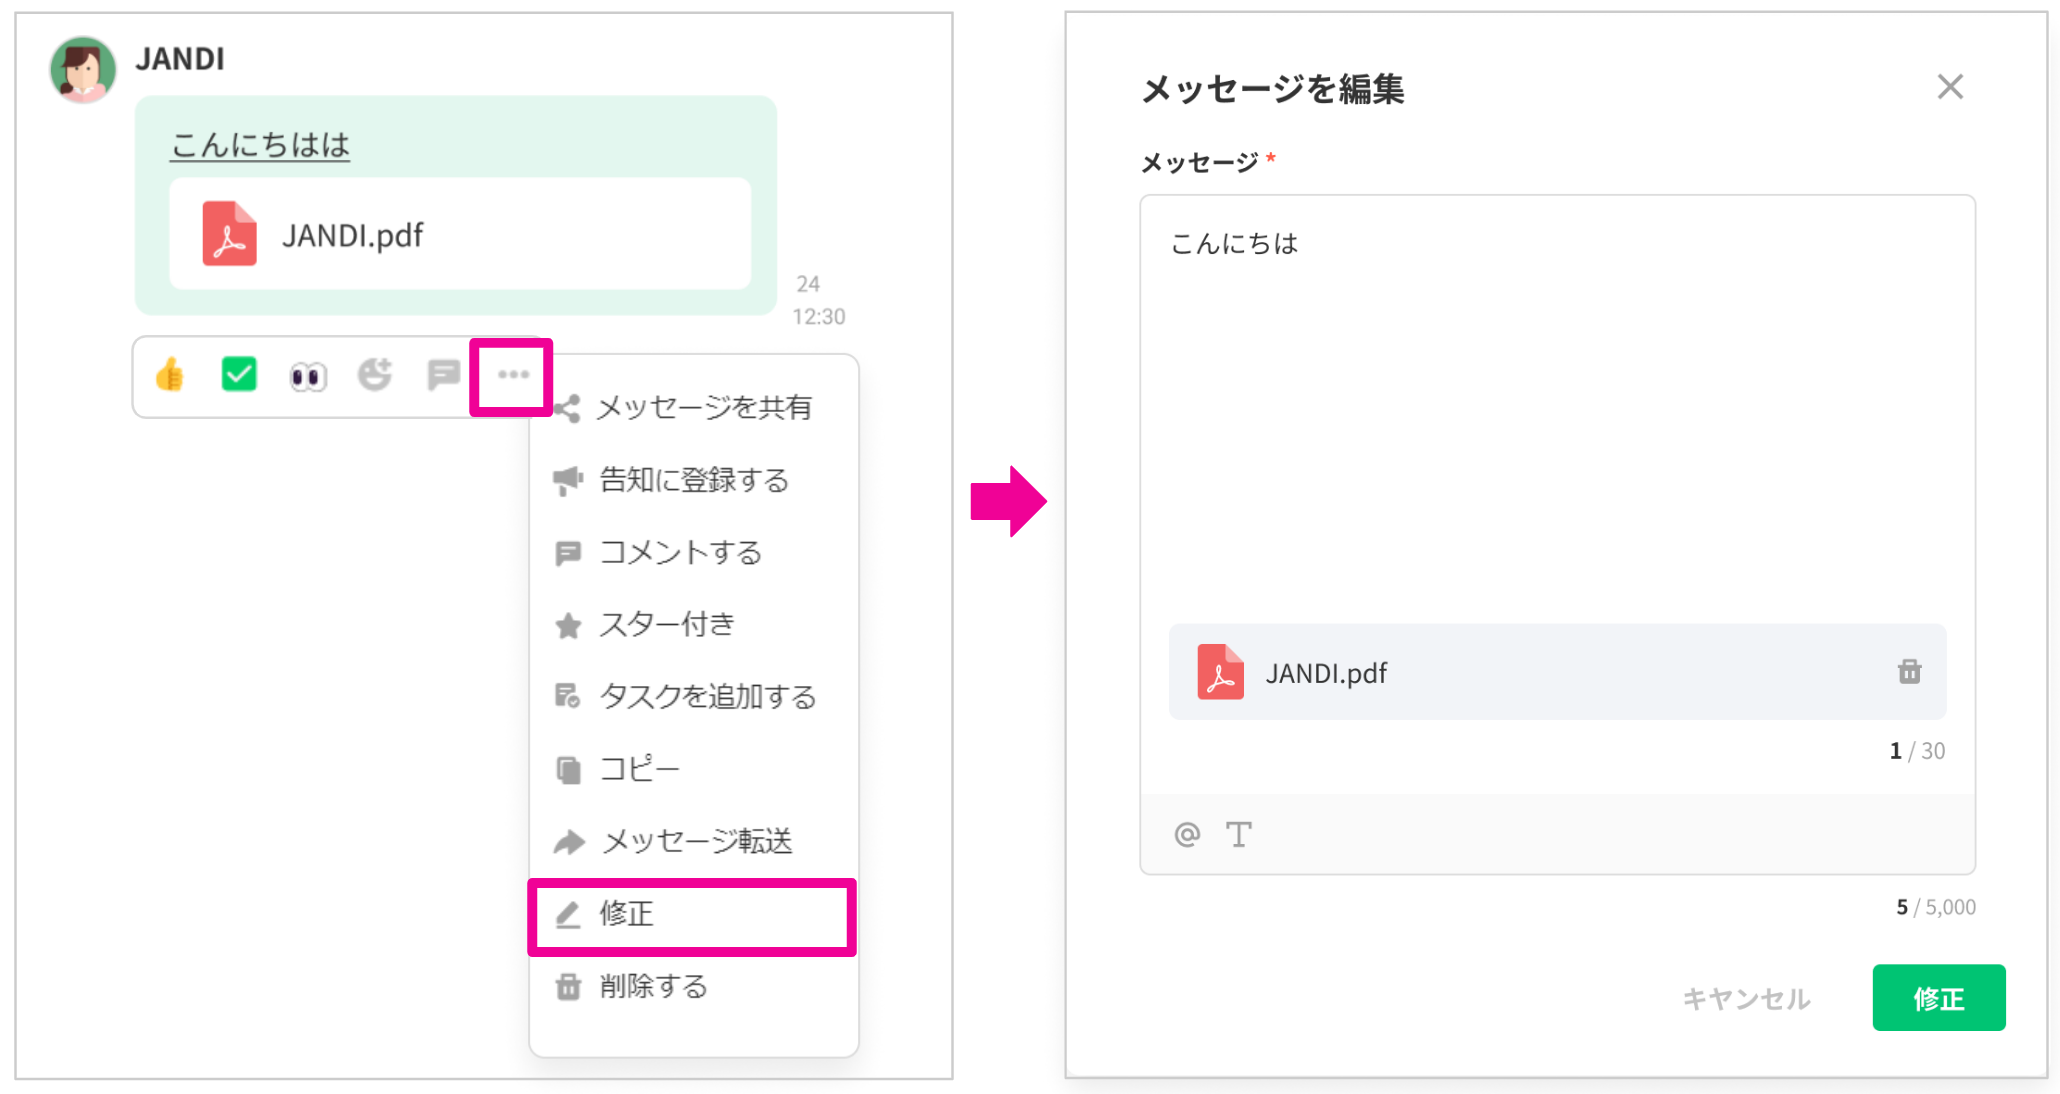2060x1094 pixels.
Task: Click the @ mention icon
Action: (1187, 834)
